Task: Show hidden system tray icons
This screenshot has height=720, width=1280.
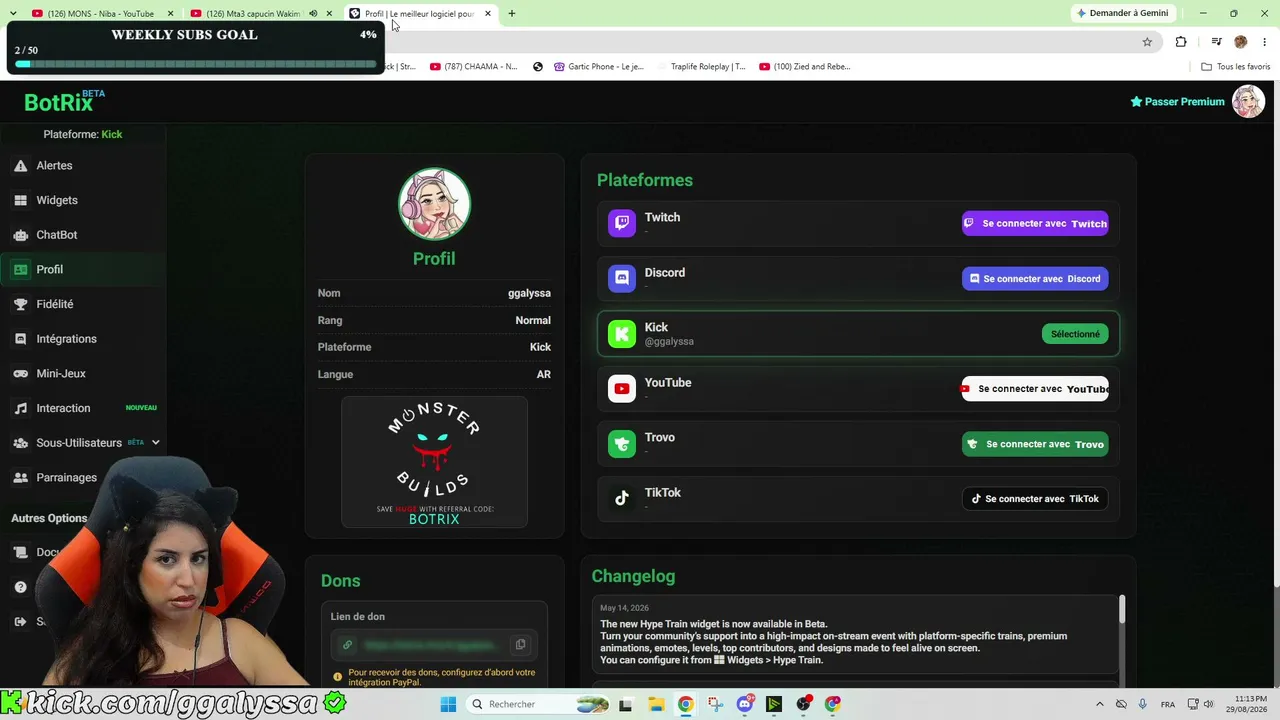Action: 1100,704
